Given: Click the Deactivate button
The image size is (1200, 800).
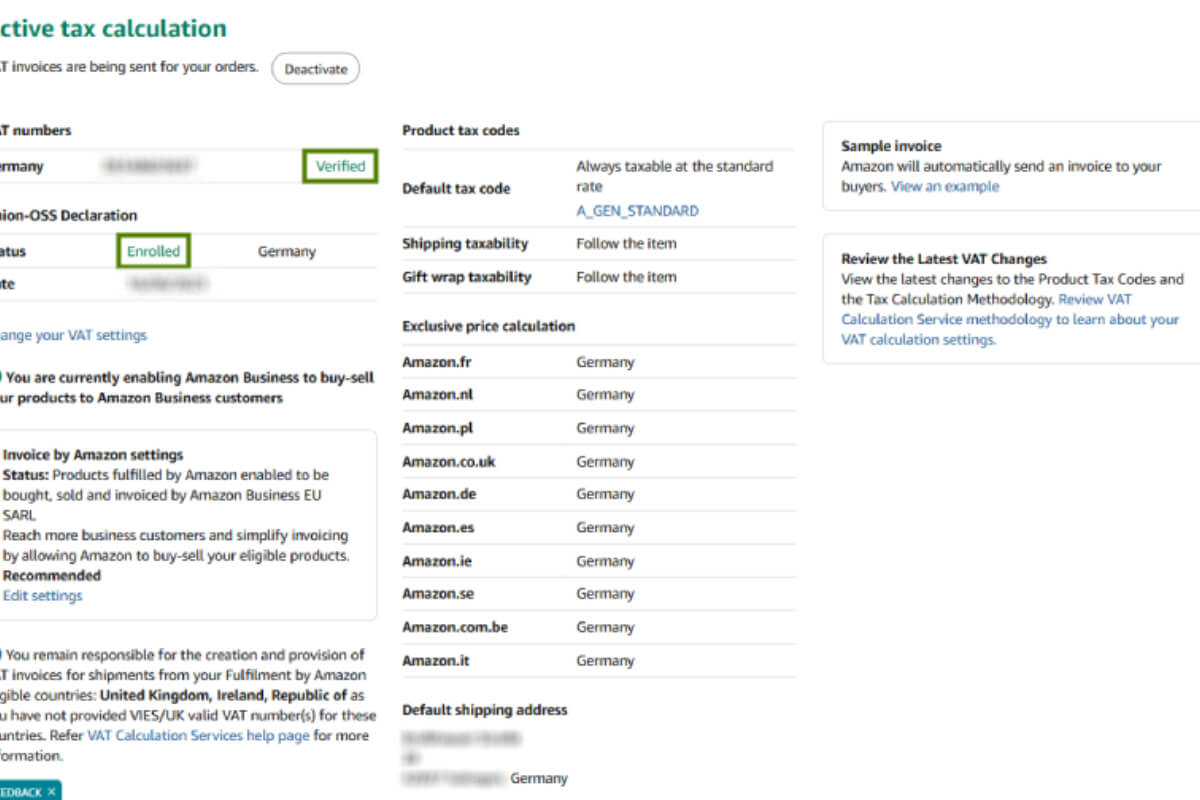Looking at the screenshot, I should tap(315, 69).
